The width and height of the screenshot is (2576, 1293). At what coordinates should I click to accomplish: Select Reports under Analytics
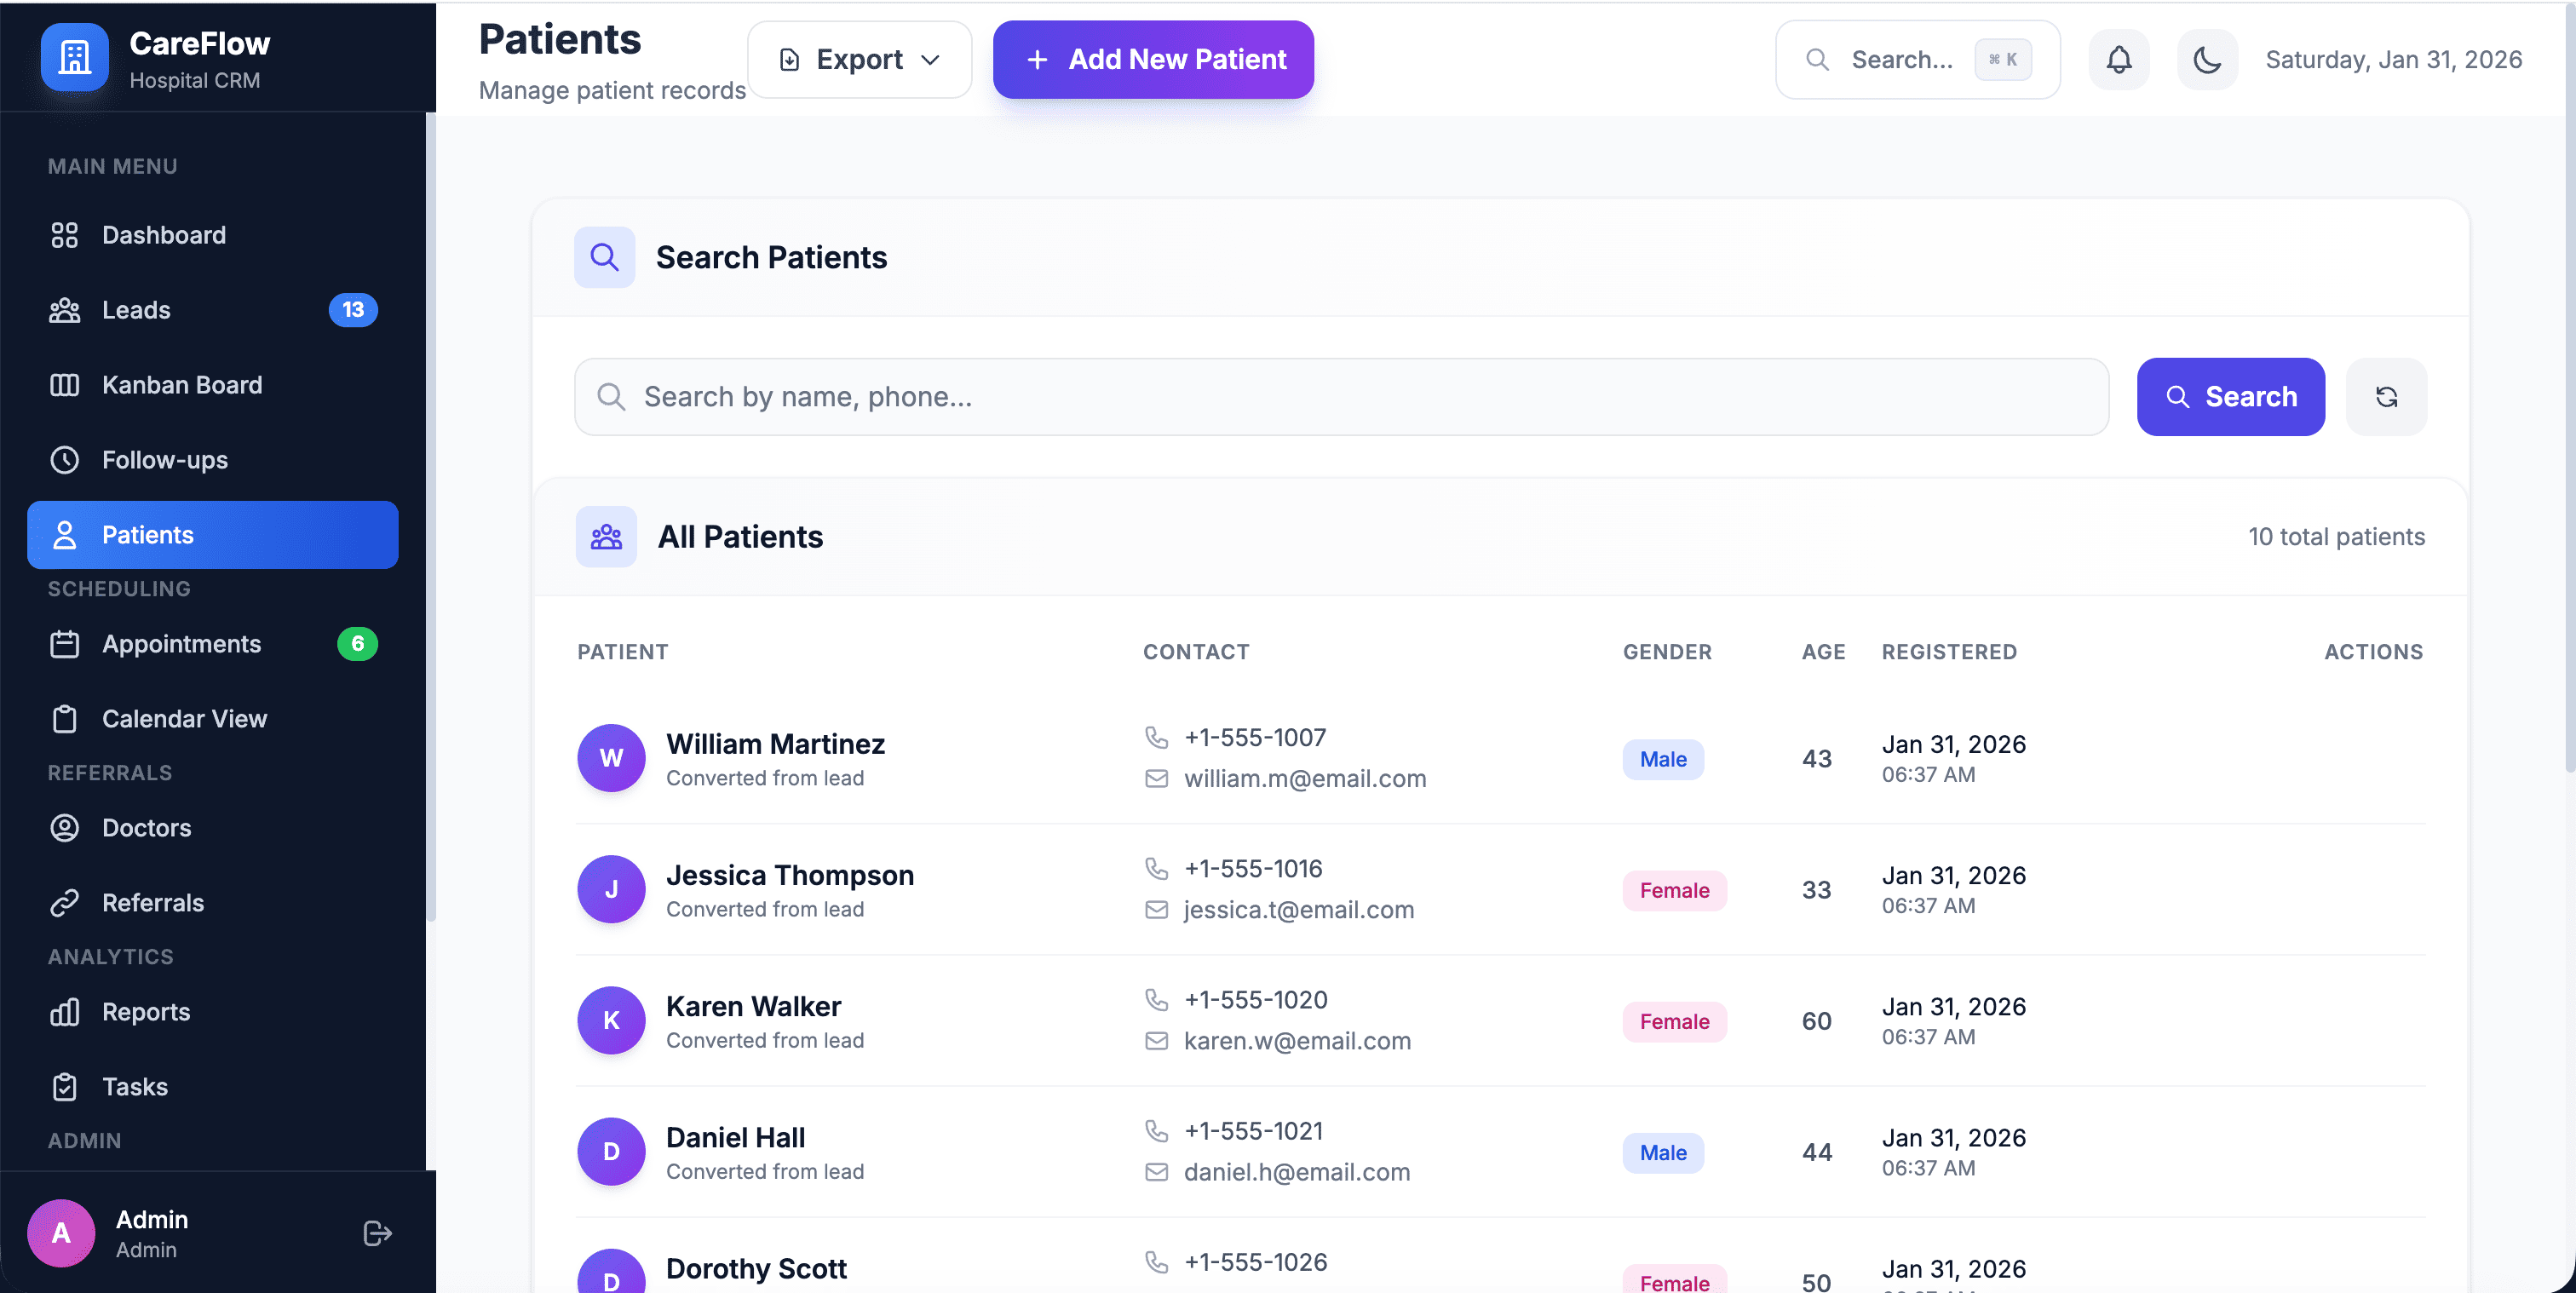click(x=146, y=1012)
